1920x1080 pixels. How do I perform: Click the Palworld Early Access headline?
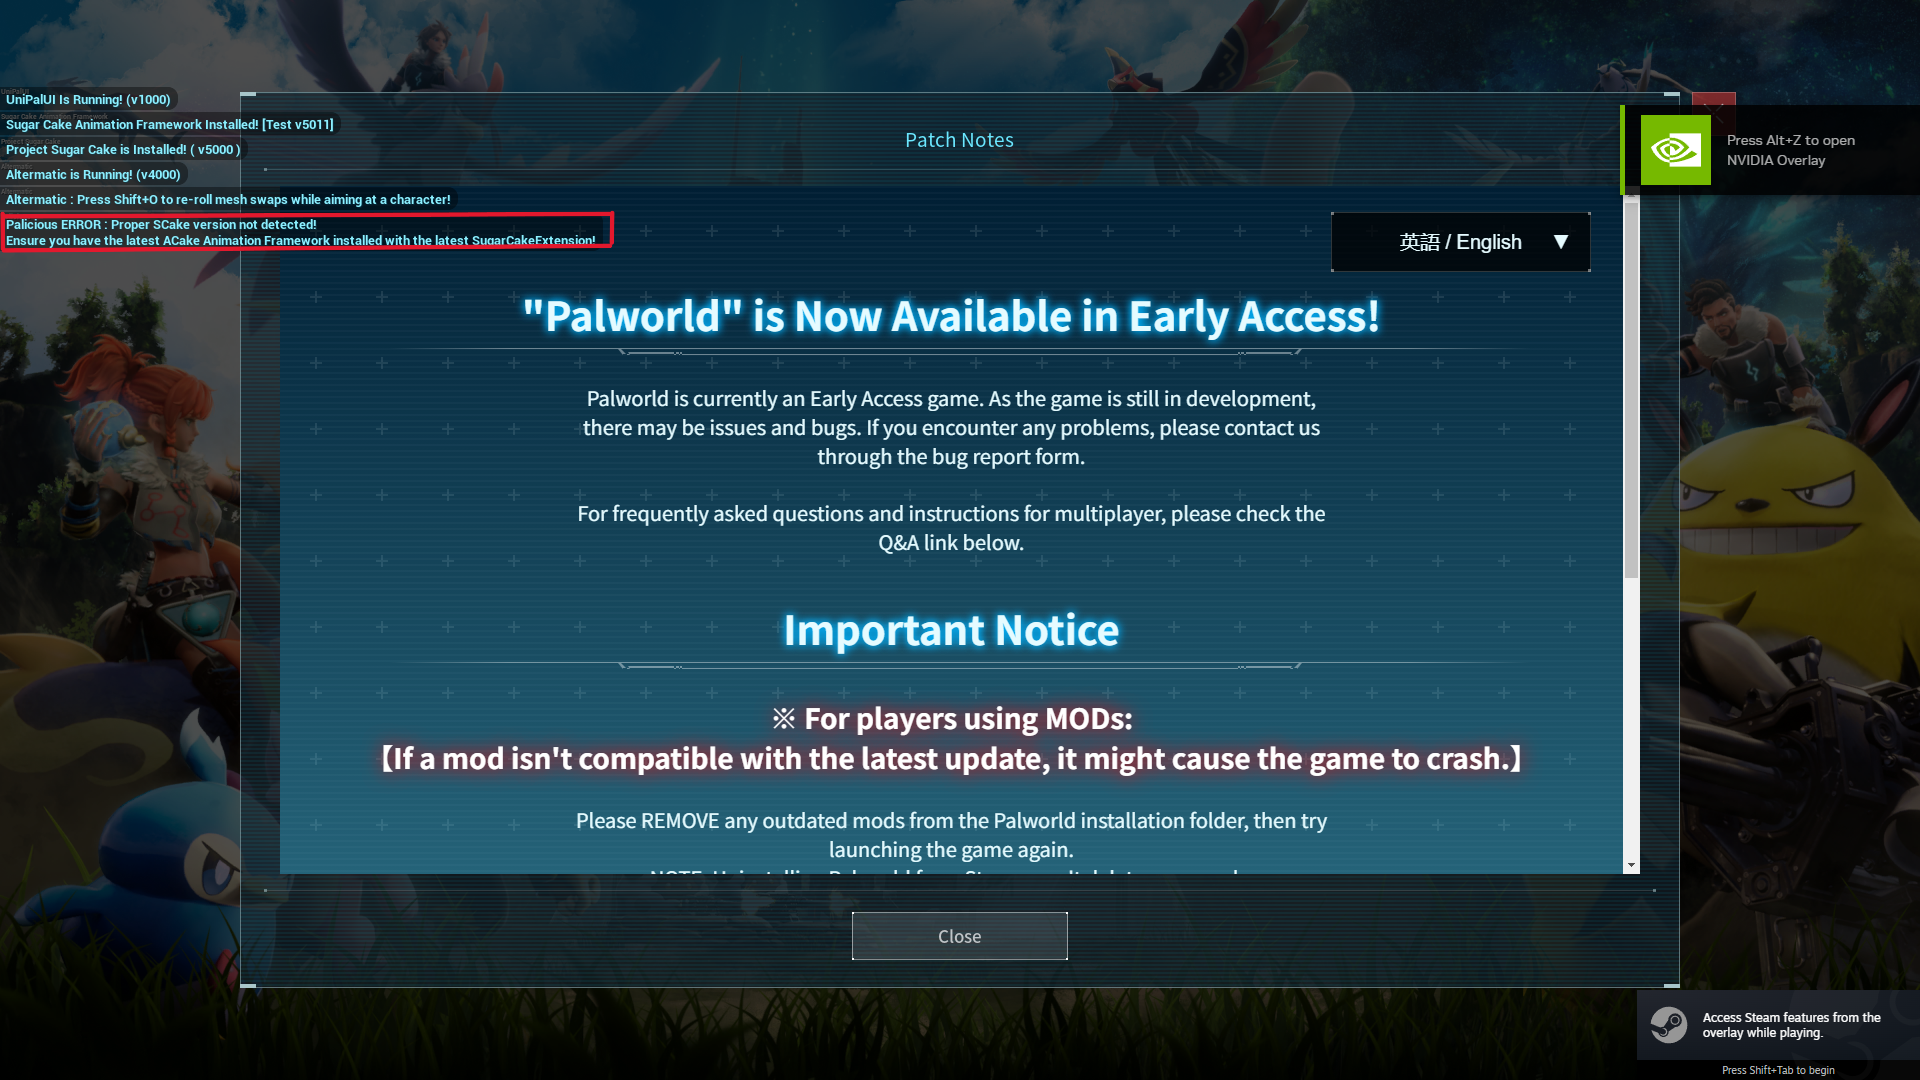tap(951, 316)
